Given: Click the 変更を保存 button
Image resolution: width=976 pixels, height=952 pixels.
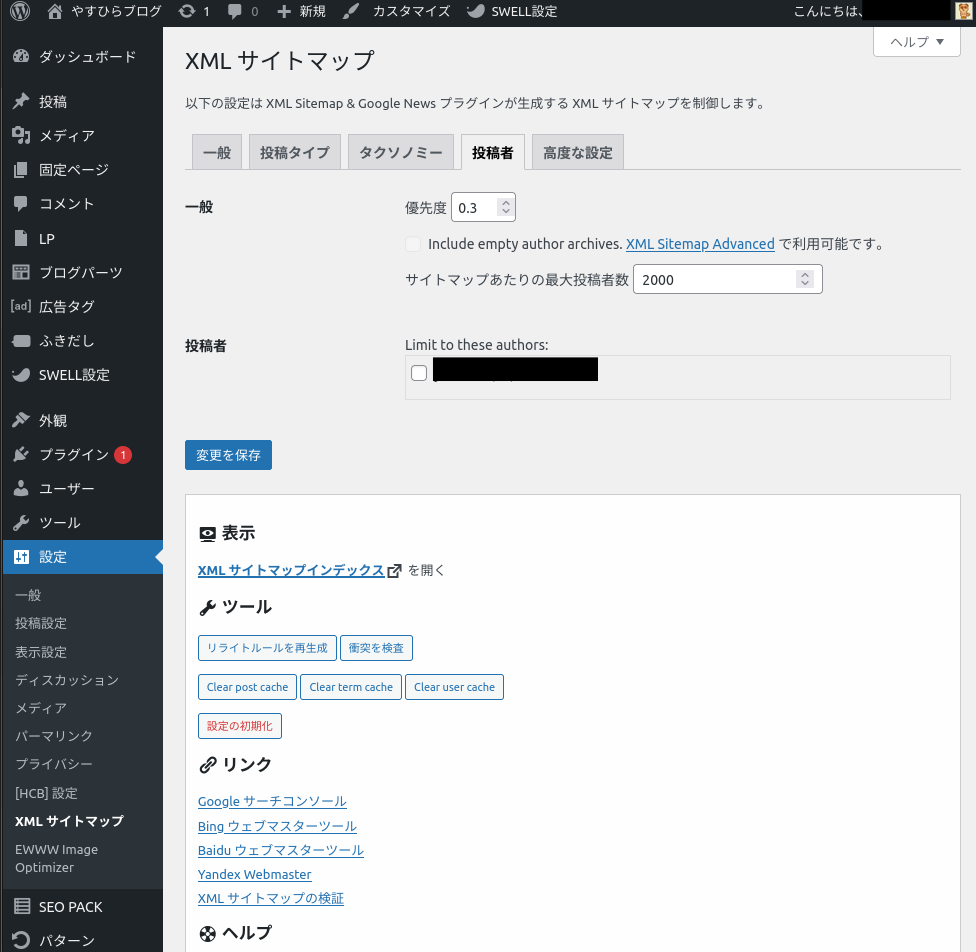Looking at the screenshot, I should [228, 455].
